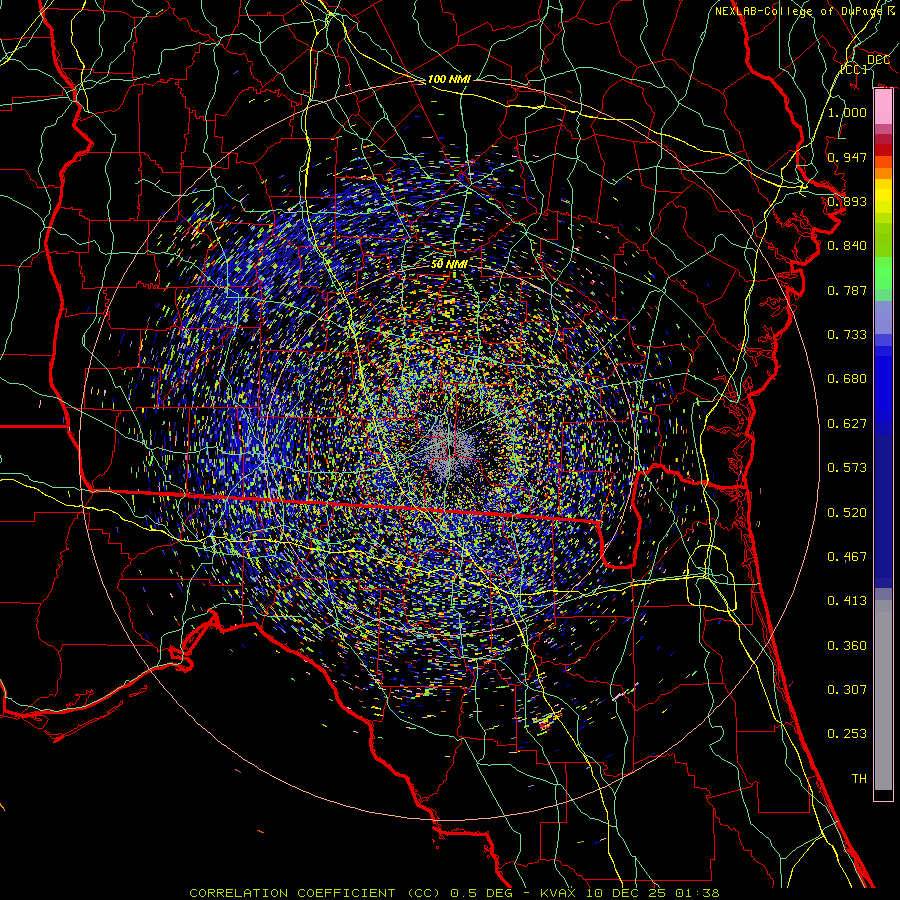The image size is (900, 900).
Task: Click the 0.520 legend value
Action: (847, 513)
